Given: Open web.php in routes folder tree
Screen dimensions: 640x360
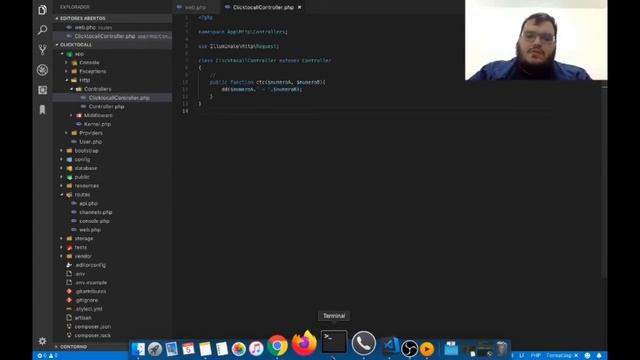Looking at the screenshot, I should (x=90, y=230).
